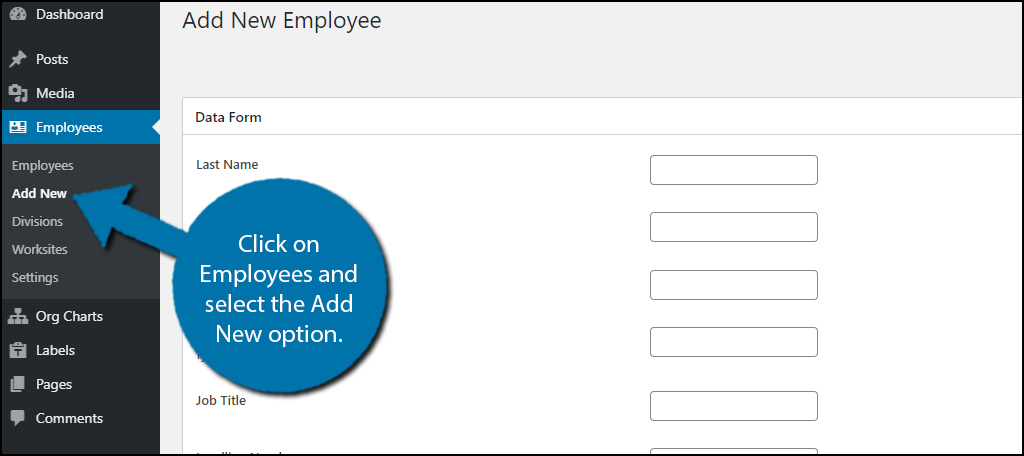Open the Org Charts menu
This screenshot has width=1024, height=456.
coord(69,316)
